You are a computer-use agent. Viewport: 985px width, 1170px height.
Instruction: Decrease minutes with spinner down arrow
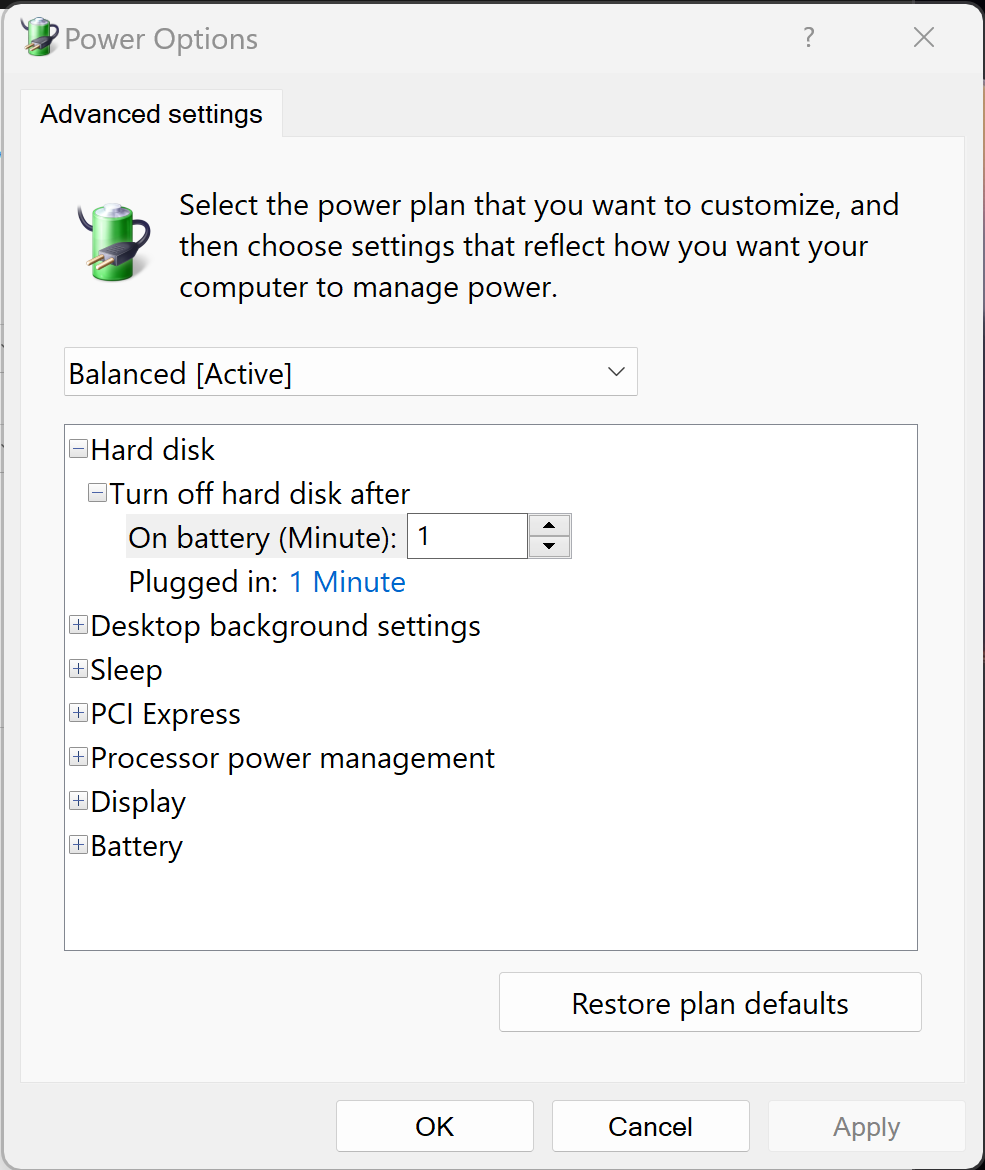[x=549, y=547]
